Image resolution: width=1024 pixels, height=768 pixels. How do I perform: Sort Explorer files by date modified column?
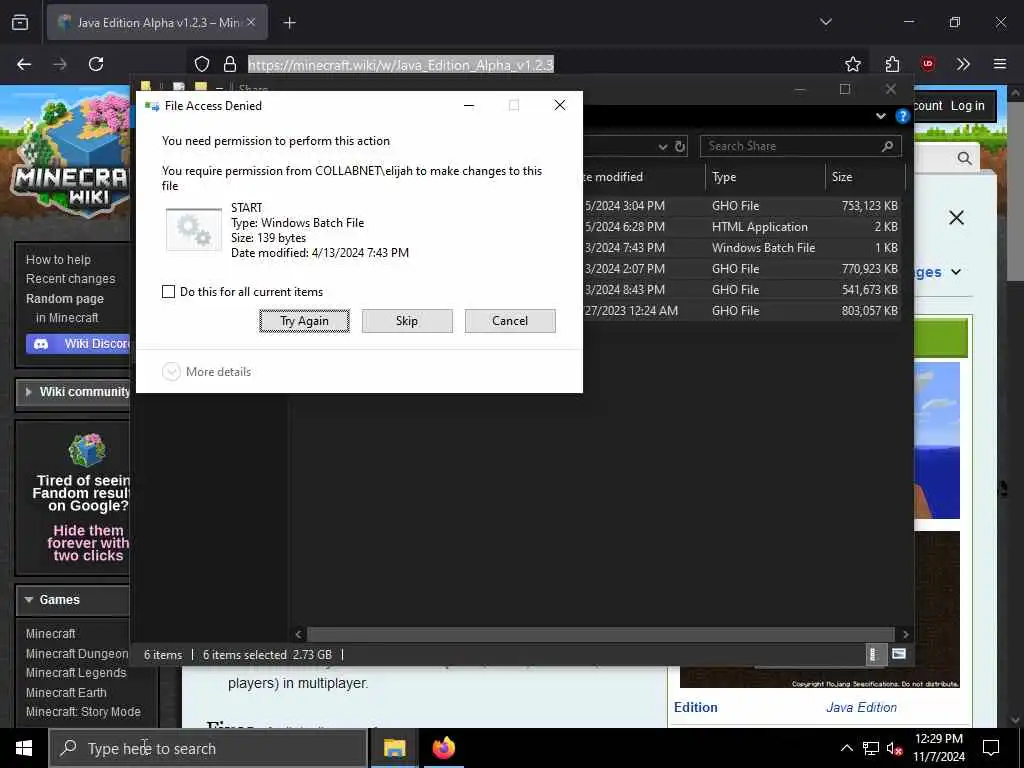pos(643,177)
